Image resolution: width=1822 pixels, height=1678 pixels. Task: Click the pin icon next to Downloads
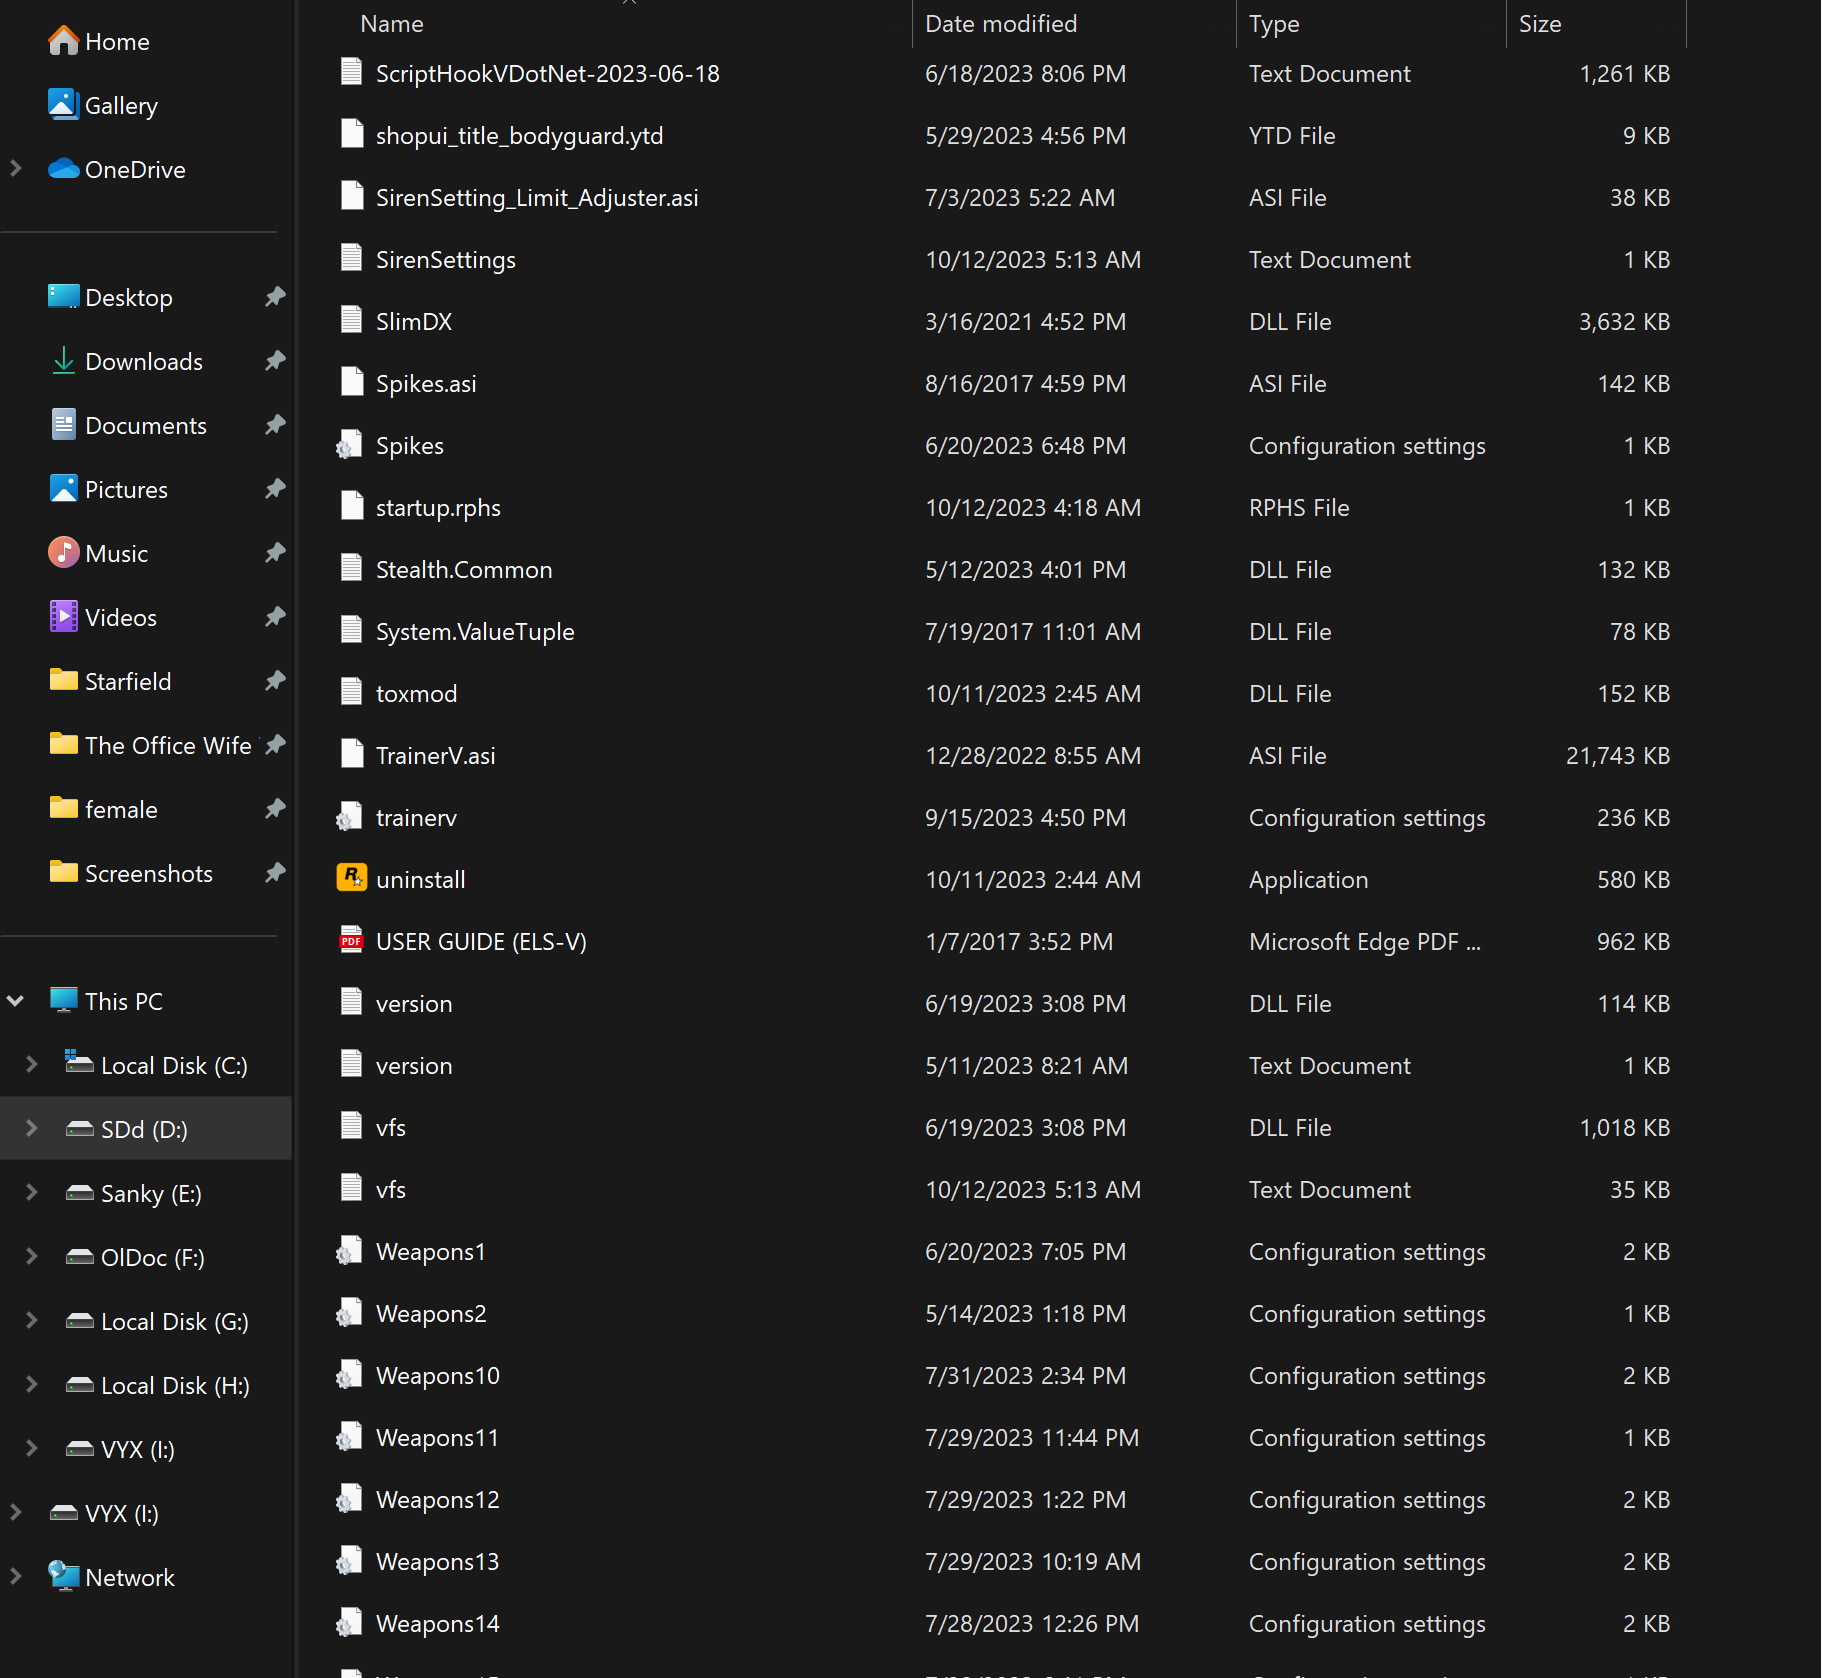(275, 361)
